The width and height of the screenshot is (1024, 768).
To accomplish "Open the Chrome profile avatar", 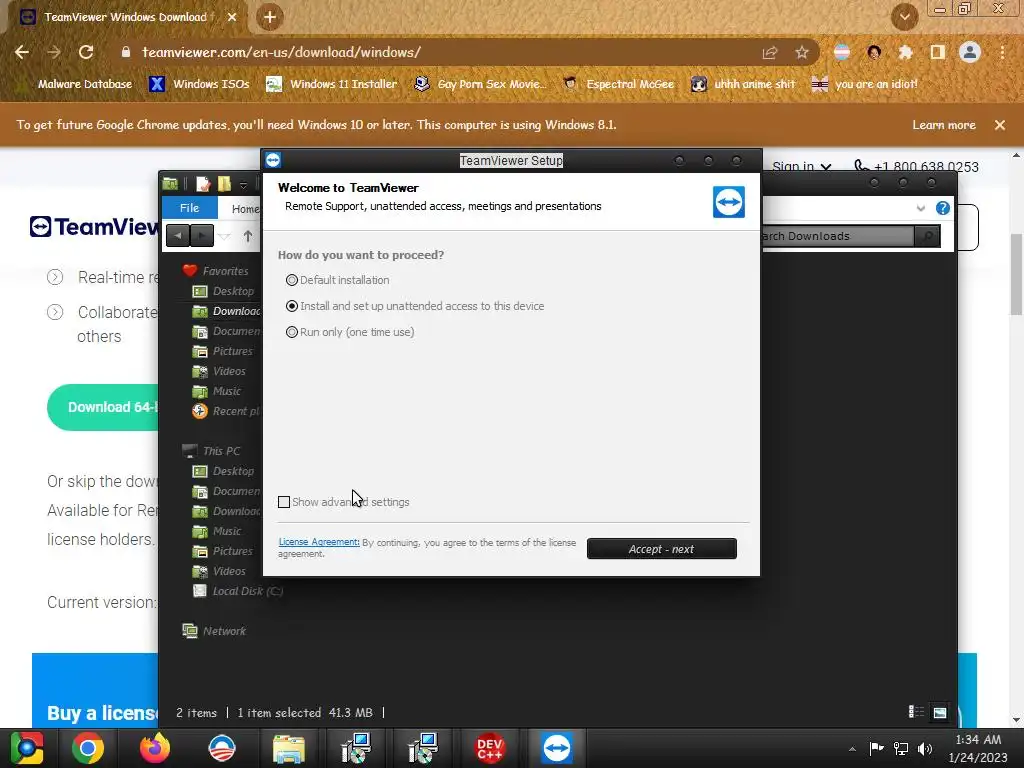I will (970, 52).
